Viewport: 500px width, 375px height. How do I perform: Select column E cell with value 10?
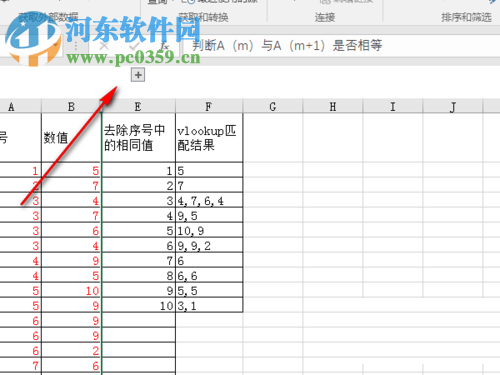point(138,305)
